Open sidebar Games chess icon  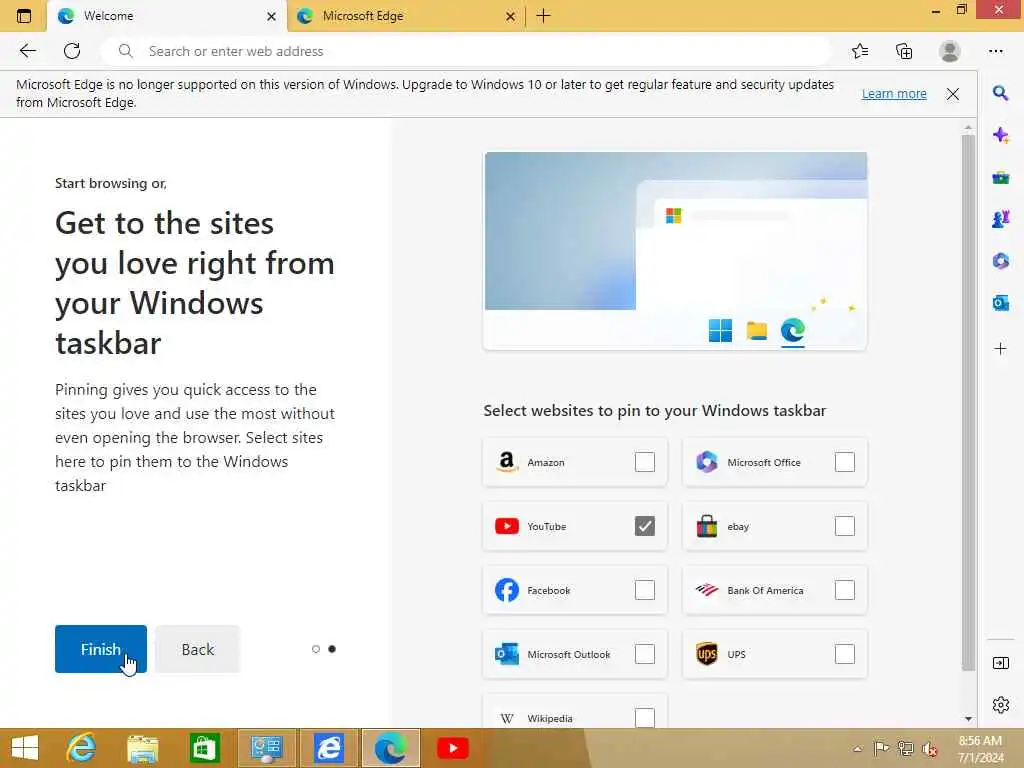pos(1000,219)
